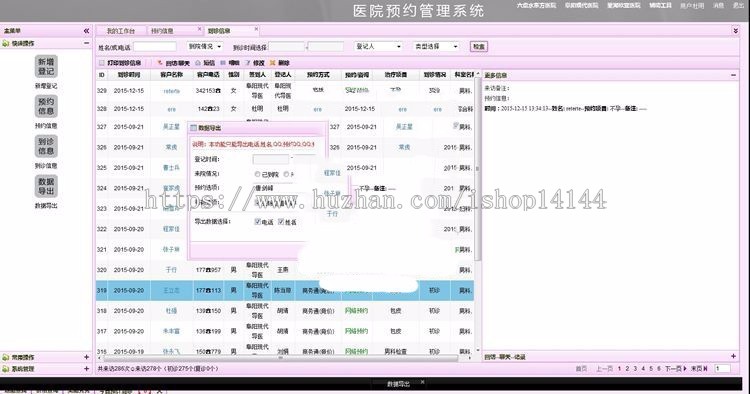Toggle the 姓名 checkbox in export dialog
Screen dimensions: 750x394
point(281,221)
